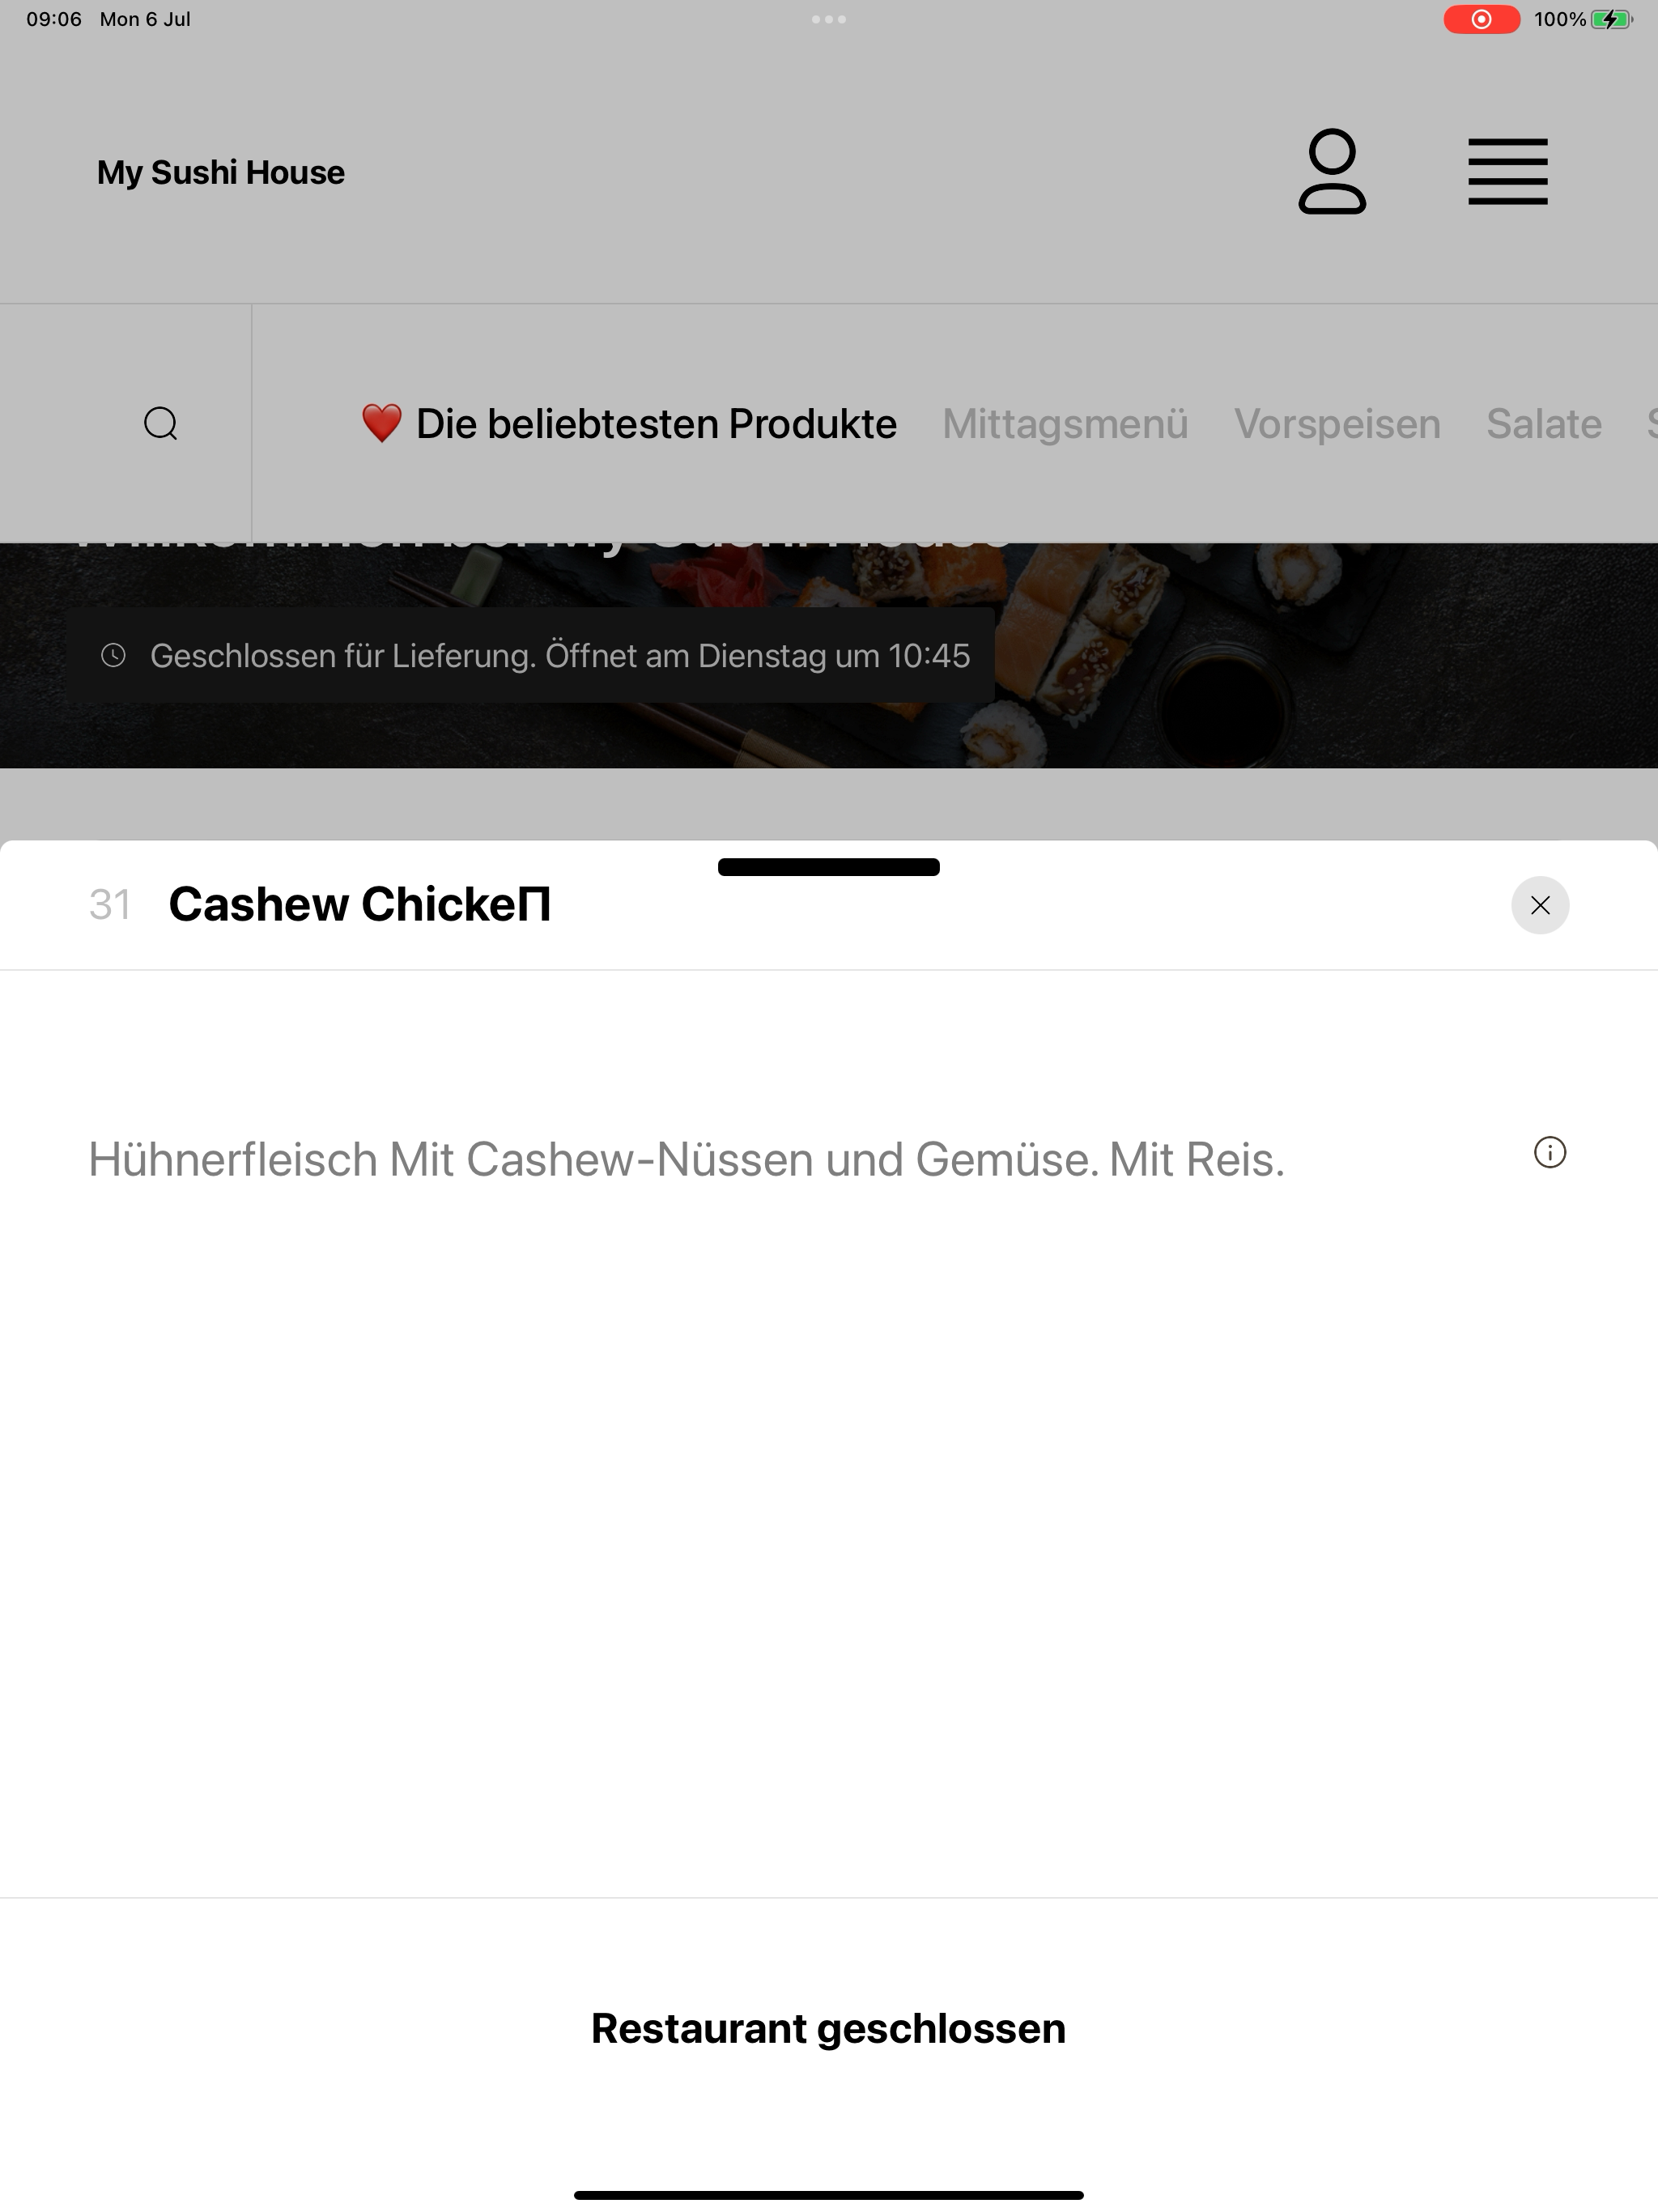Tap item number 31 label
This screenshot has width=1658, height=2212.
click(x=110, y=905)
